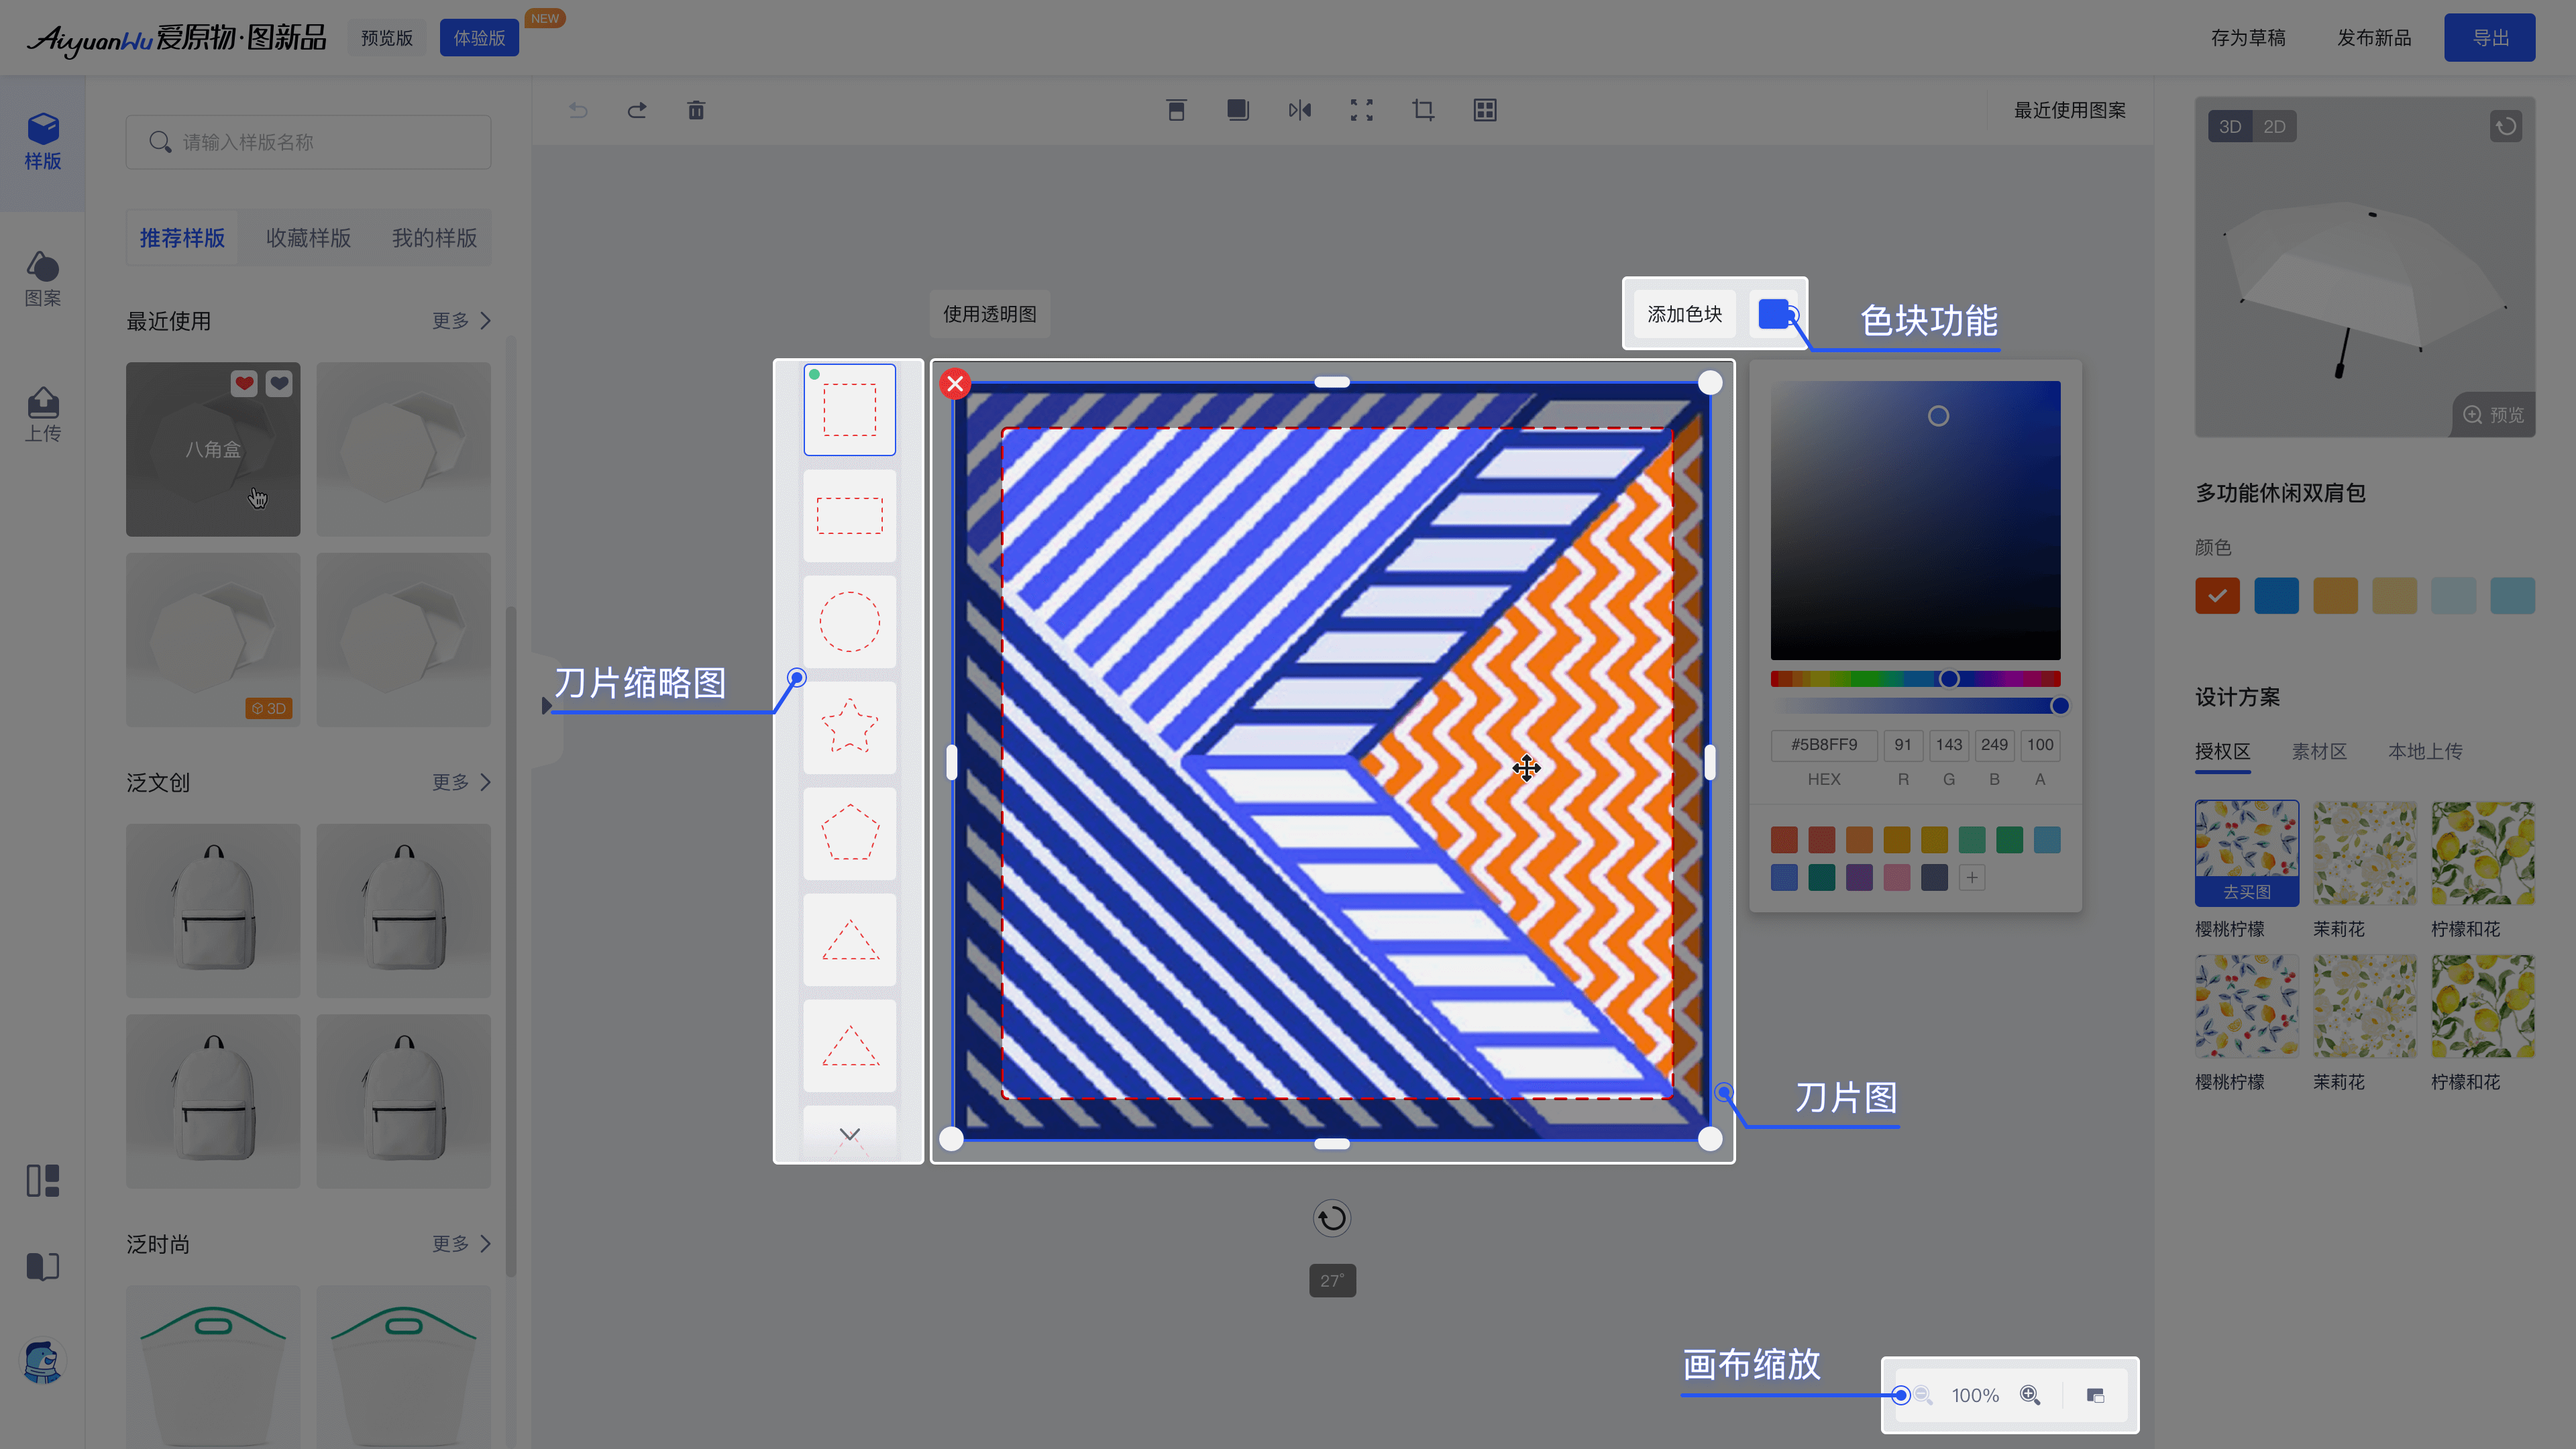Click the trash delete icon
This screenshot has width=2576, height=1449.
696,110
